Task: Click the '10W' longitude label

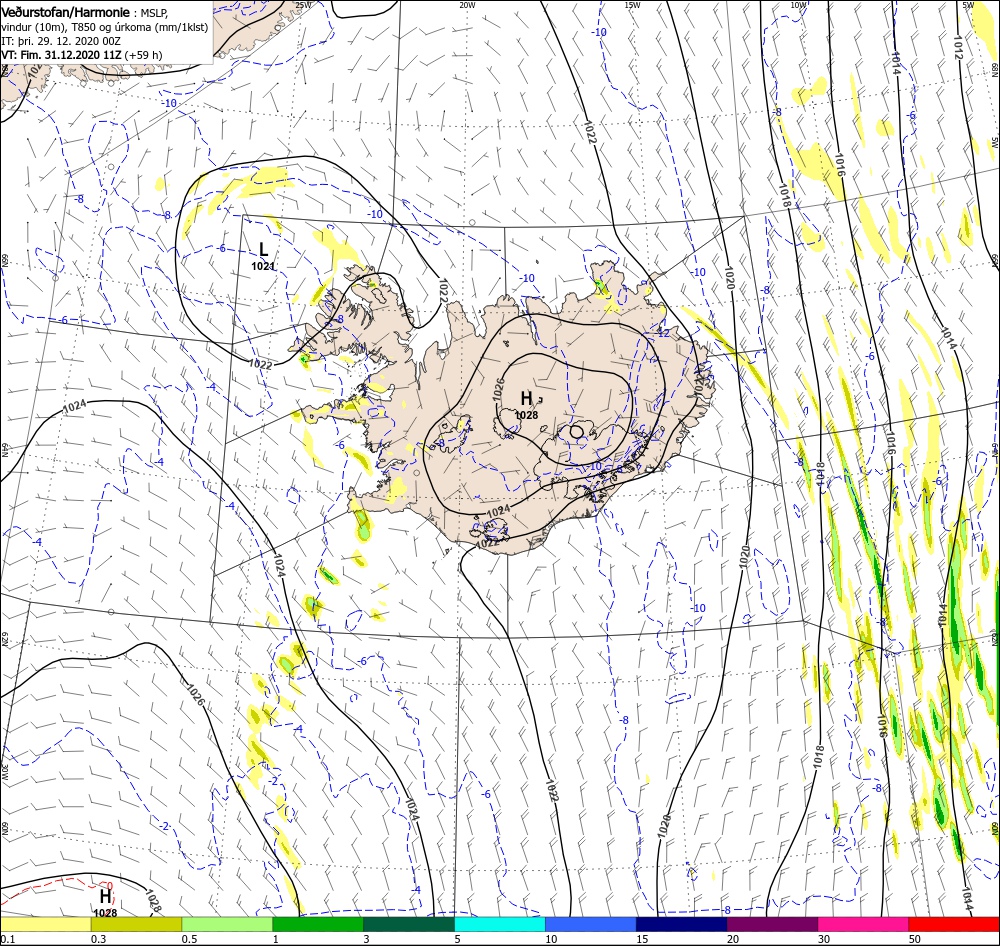Action: point(798,5)
